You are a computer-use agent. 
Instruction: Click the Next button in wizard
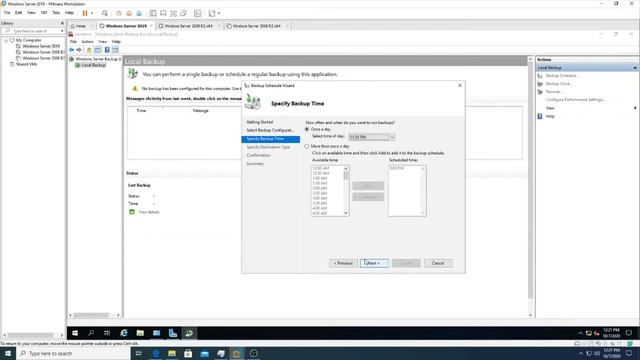[x=374, y=263]
